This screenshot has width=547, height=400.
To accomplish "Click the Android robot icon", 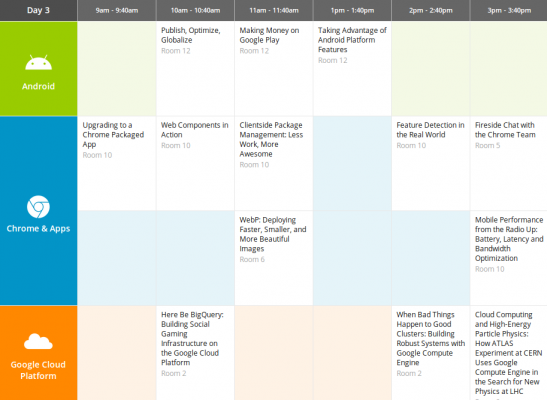I will point(38,63).
